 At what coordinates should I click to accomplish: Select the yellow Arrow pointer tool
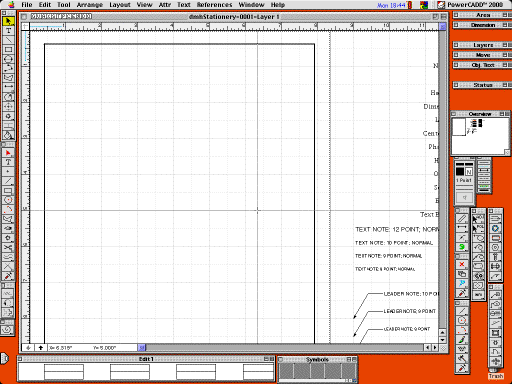pos(8,21)
